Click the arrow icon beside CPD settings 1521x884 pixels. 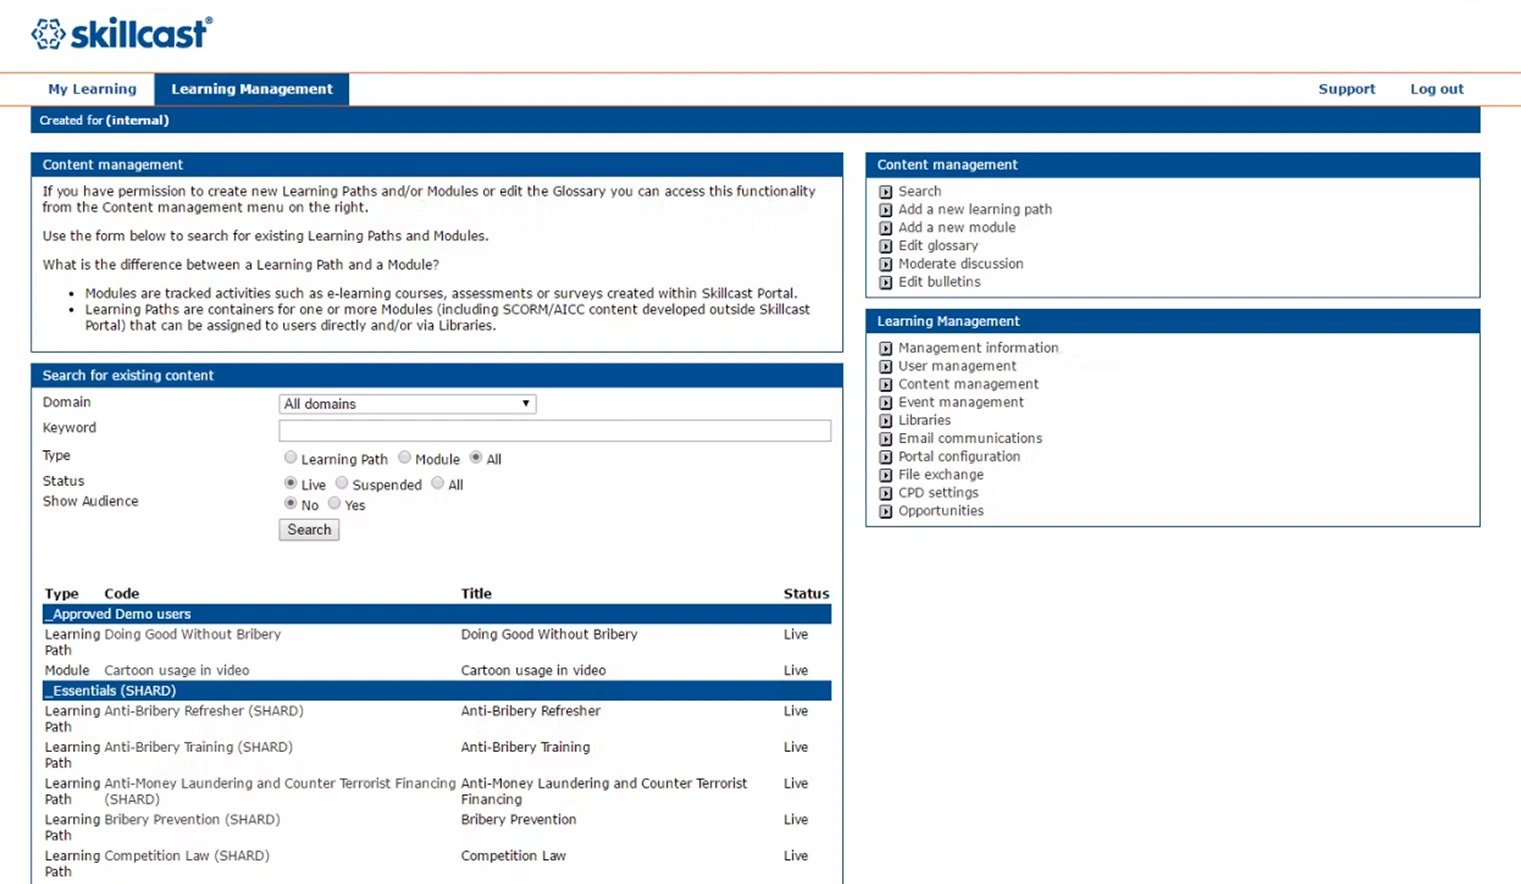coord(886,493)
